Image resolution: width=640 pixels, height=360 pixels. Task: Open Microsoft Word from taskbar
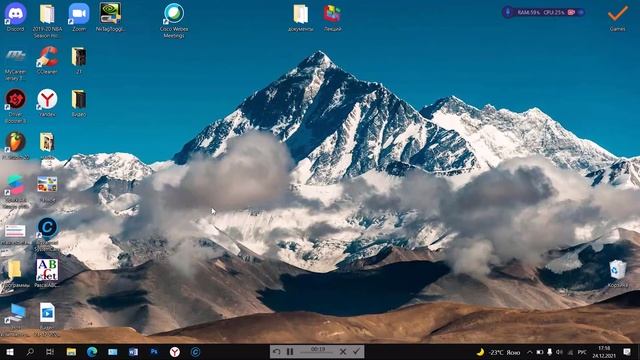point(133,352)
